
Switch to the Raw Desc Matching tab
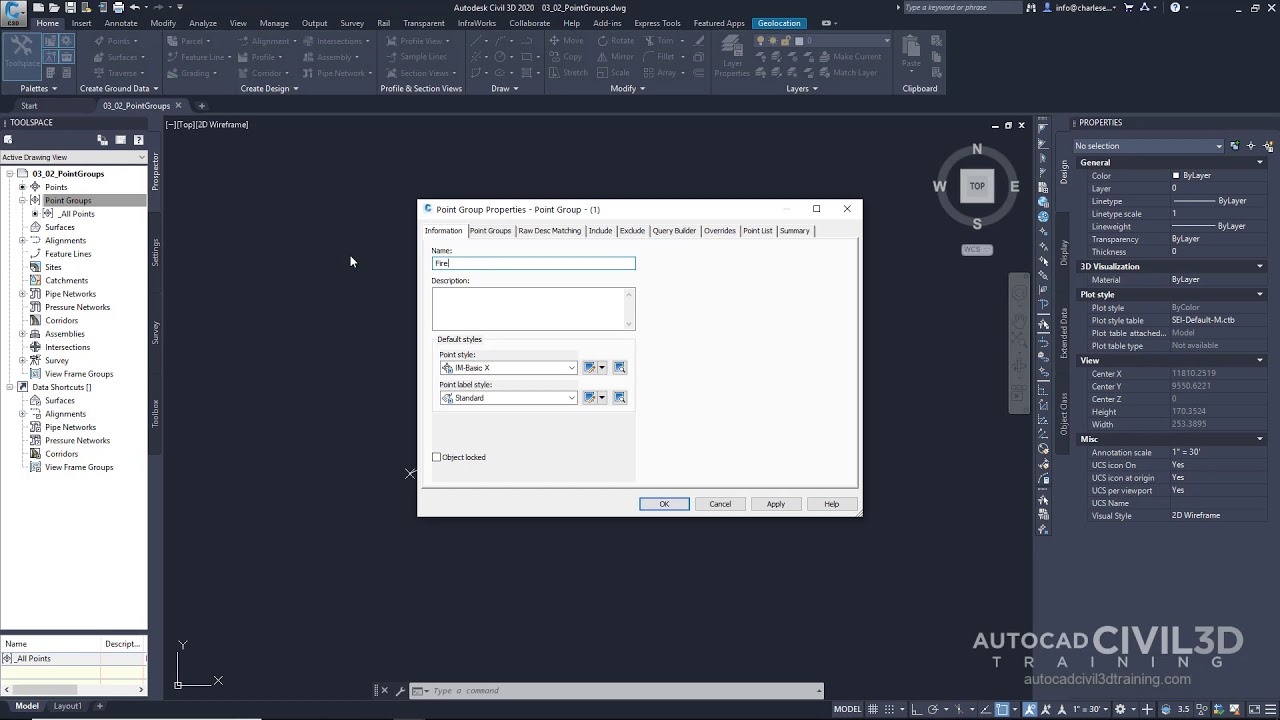pos(549,231)
